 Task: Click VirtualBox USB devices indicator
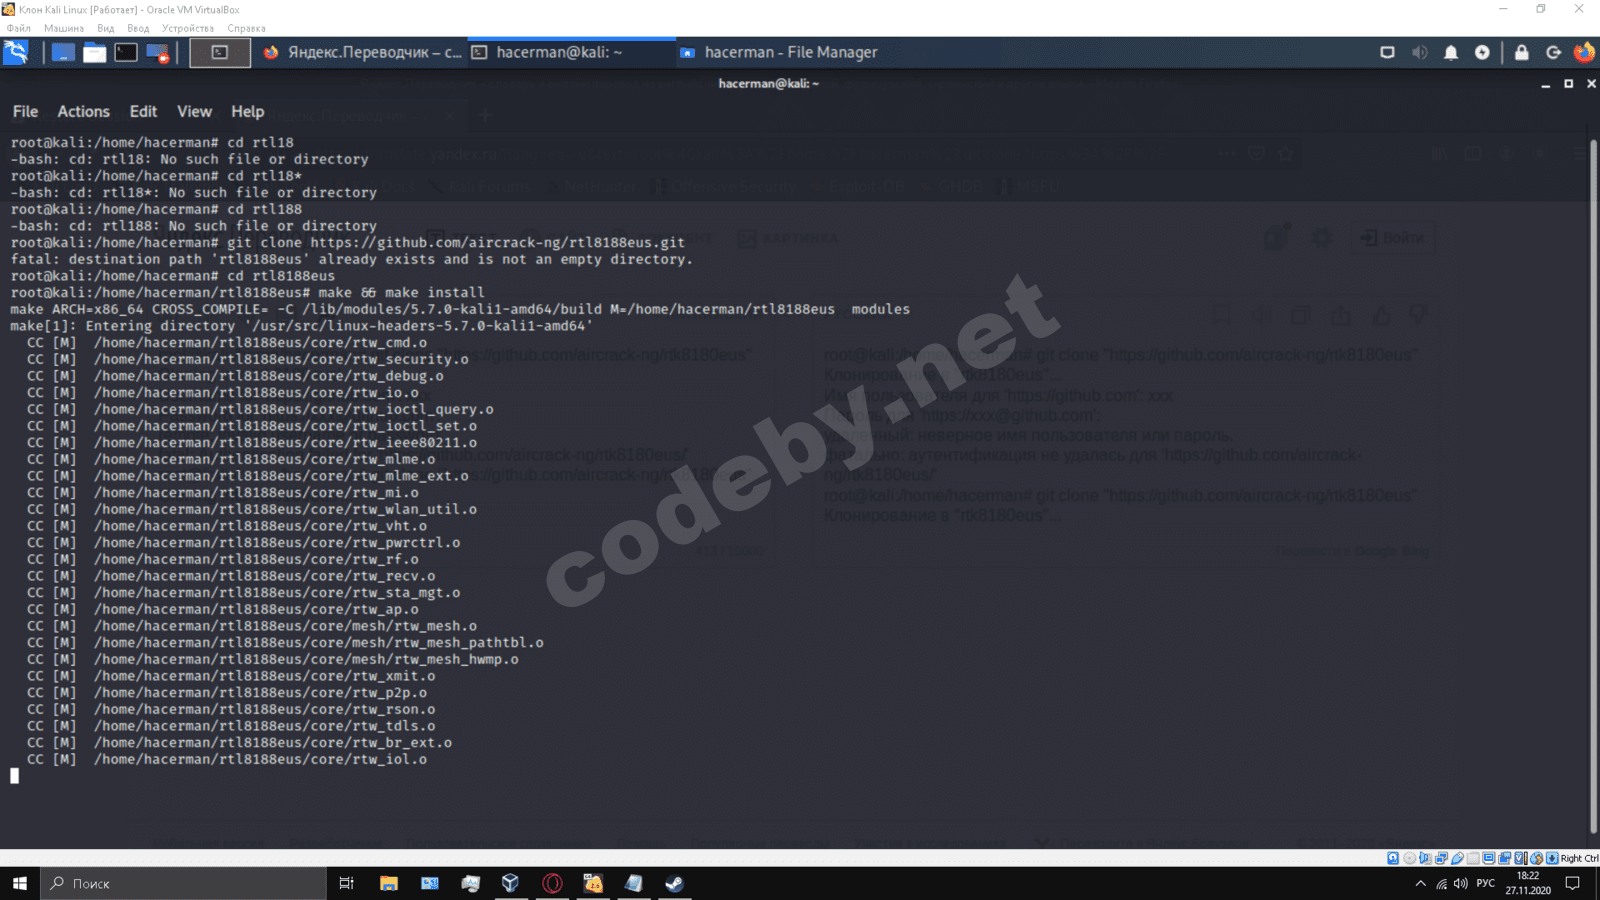coord(1457,858)
